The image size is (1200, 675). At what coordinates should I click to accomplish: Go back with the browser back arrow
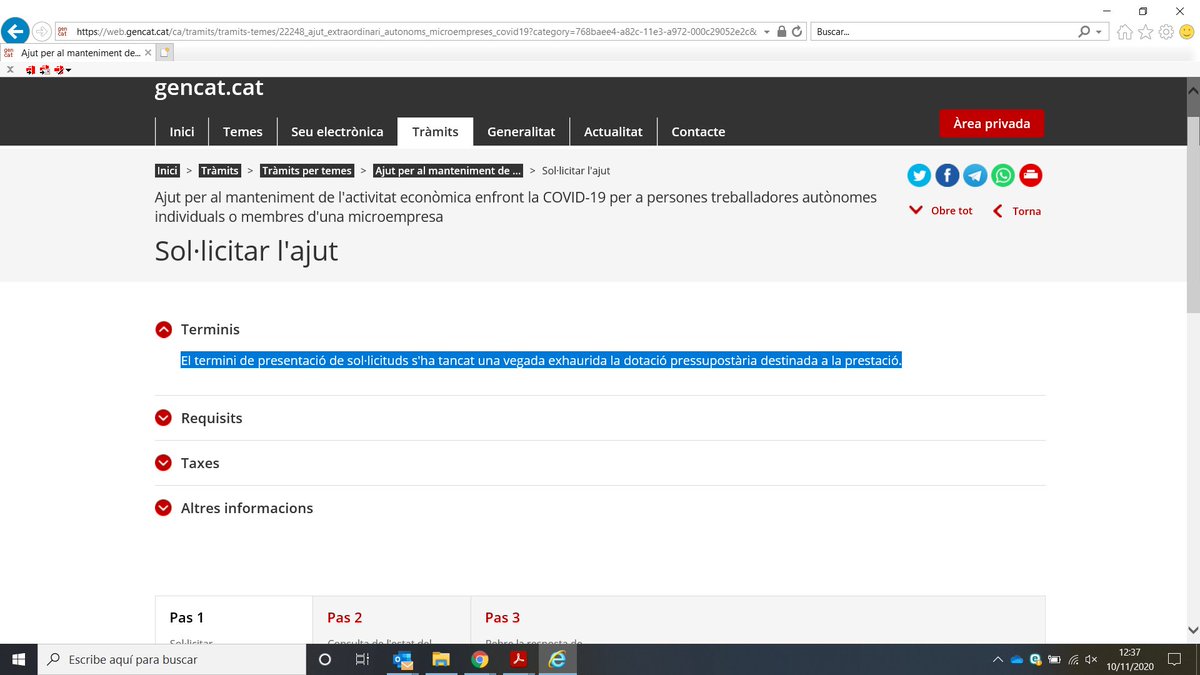coord(15,31)
